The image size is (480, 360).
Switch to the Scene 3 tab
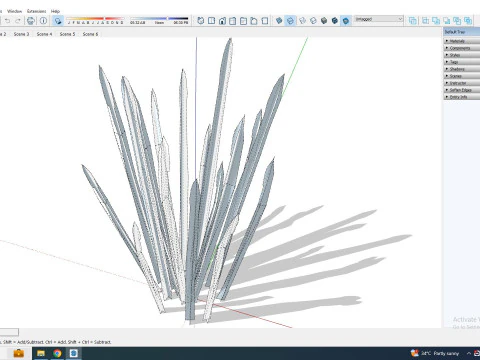pyautogui.click(x=21, y=34)
